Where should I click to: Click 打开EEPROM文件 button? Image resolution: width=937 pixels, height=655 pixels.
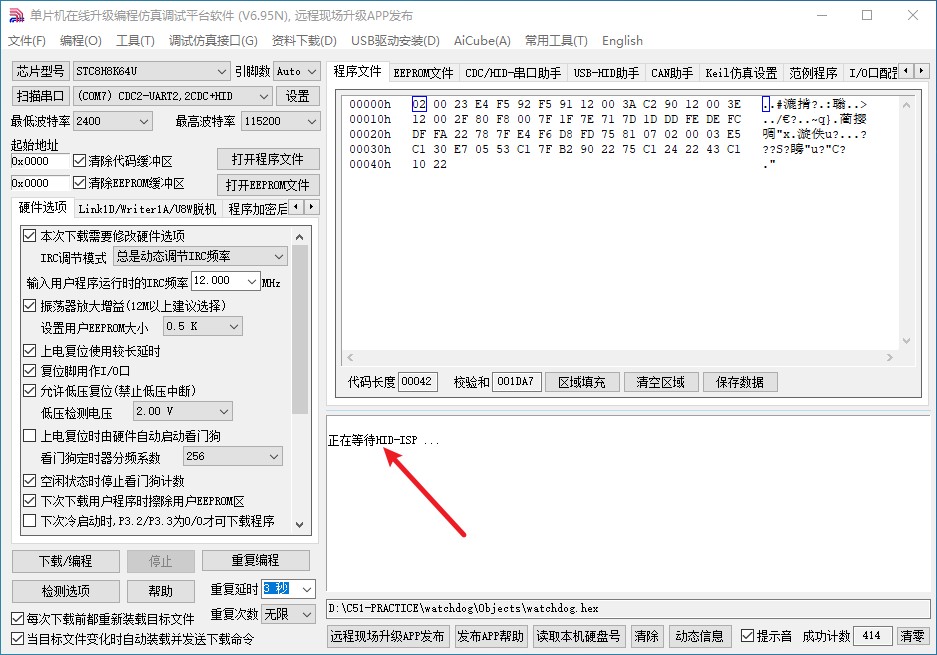tap(268, 185)
